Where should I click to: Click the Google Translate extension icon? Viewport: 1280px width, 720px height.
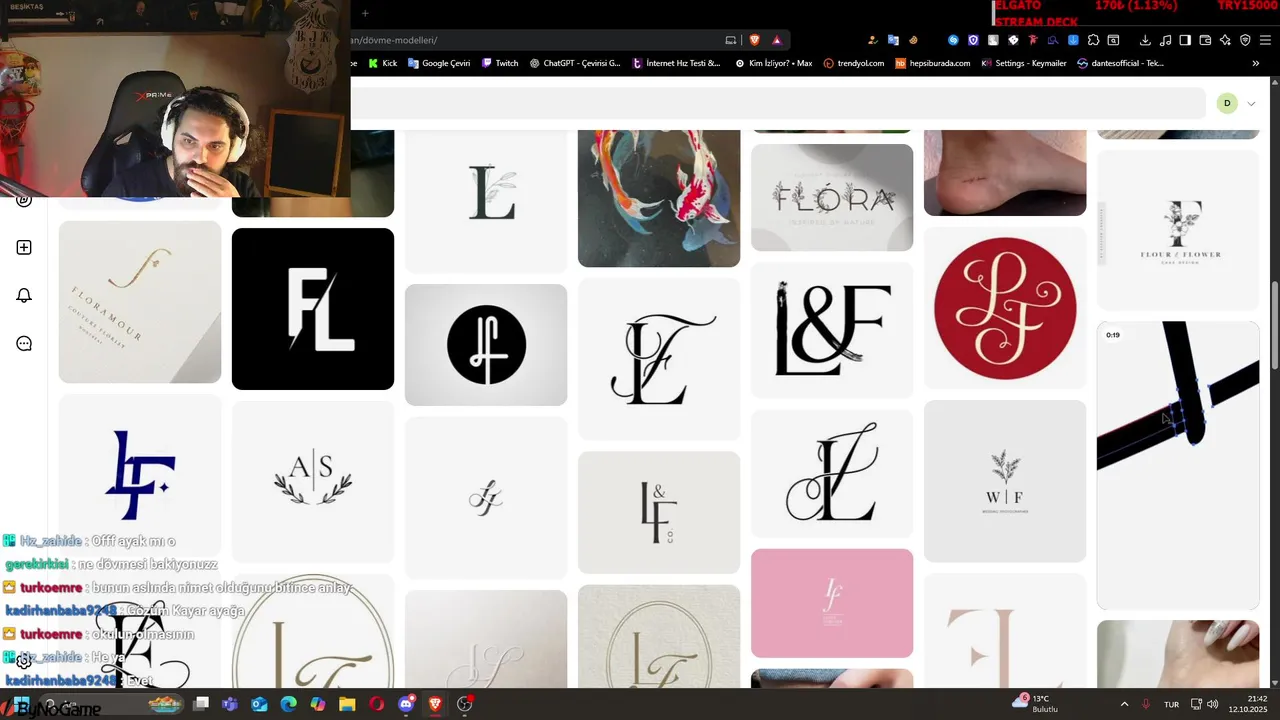(893, 40)
